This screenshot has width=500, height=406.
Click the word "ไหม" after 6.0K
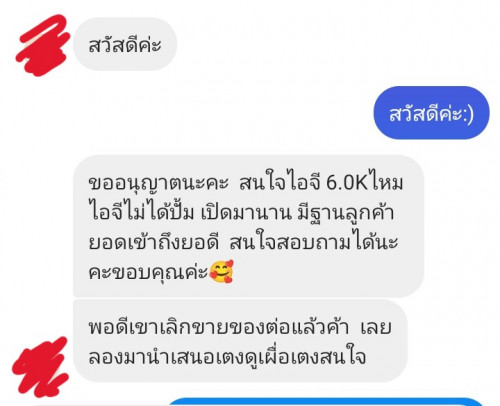pos(386,182)
